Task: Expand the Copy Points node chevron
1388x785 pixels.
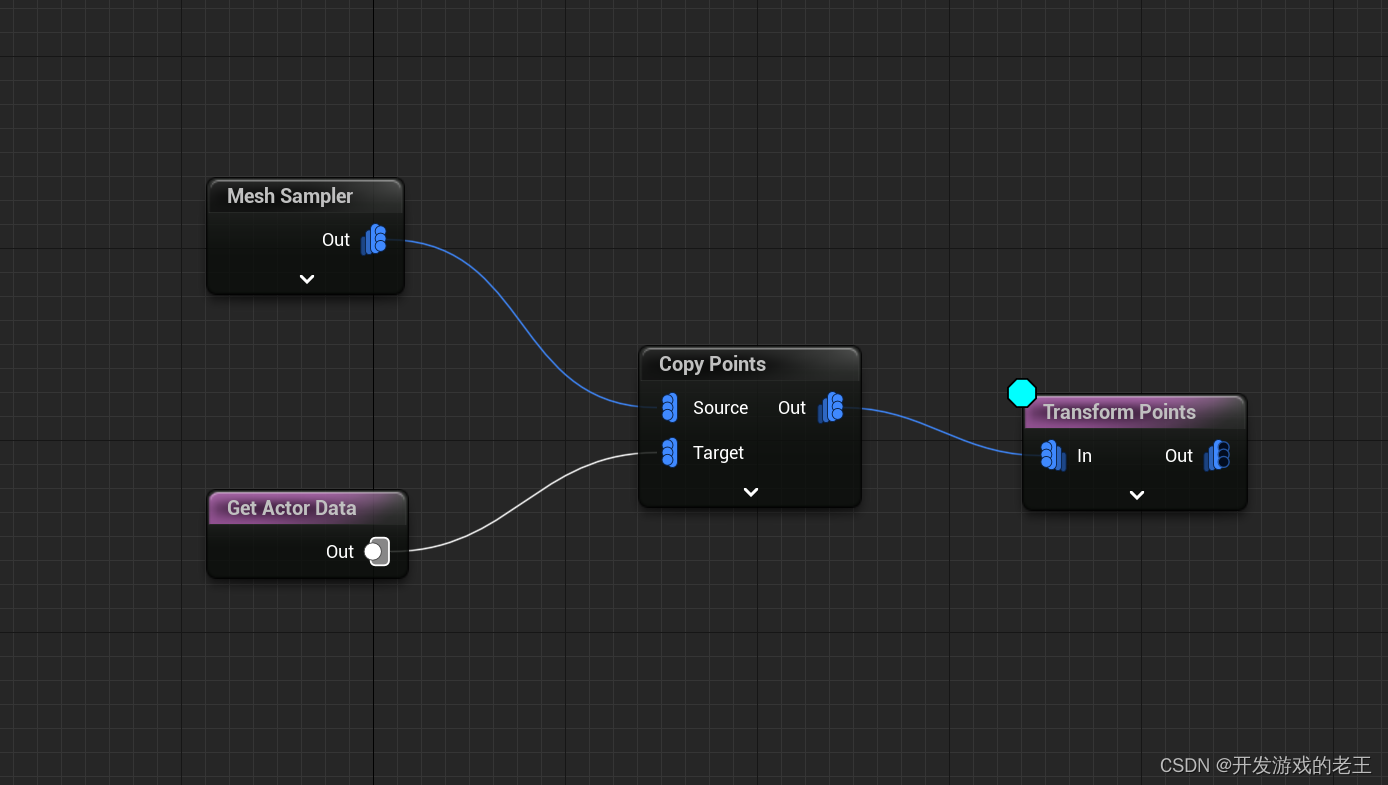Action: pos(751,492)
